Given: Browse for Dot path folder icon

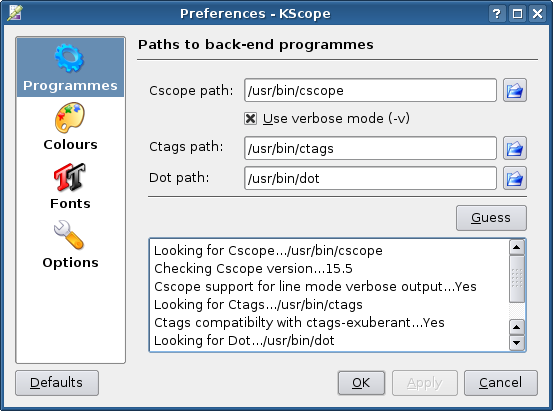Looking at the screenshot, I should (515, 178).
